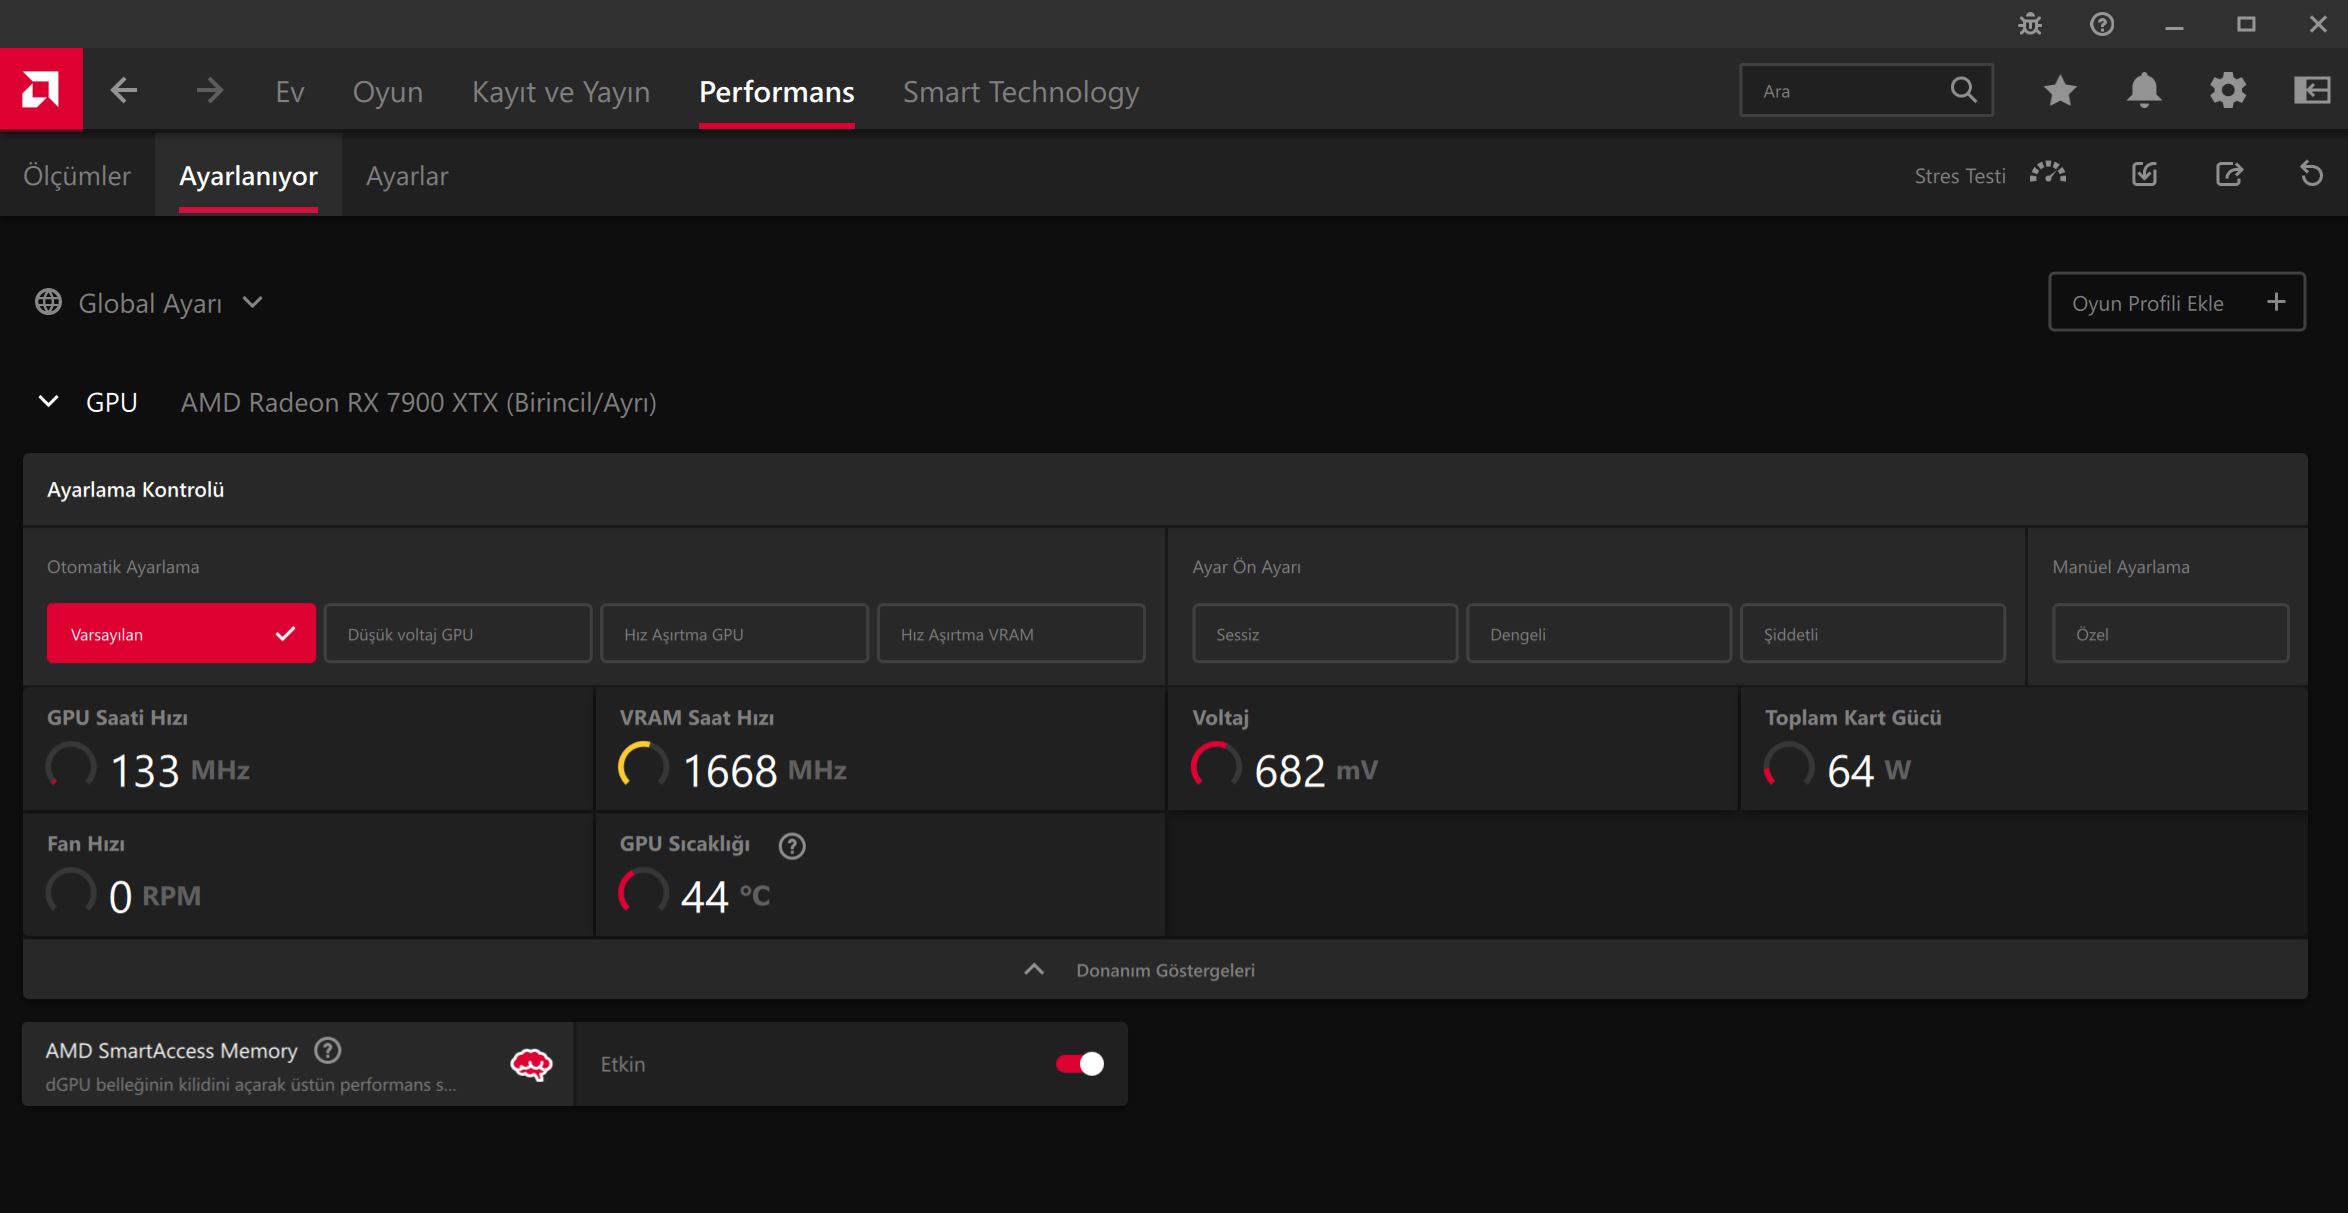The image size is (2348, 1213).
Task: Toggle AMD SmartAccess Memory switch
Action: coord(1080,1064)
